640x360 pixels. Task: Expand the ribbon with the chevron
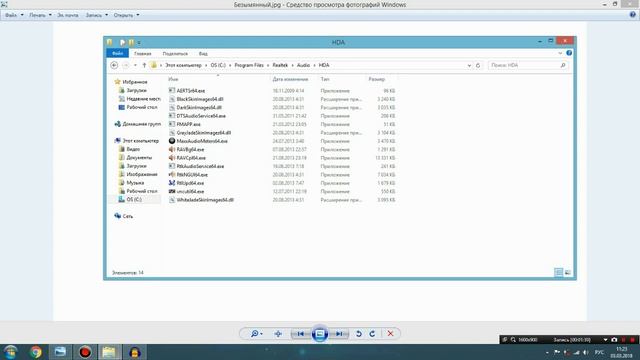pos(560,53)
